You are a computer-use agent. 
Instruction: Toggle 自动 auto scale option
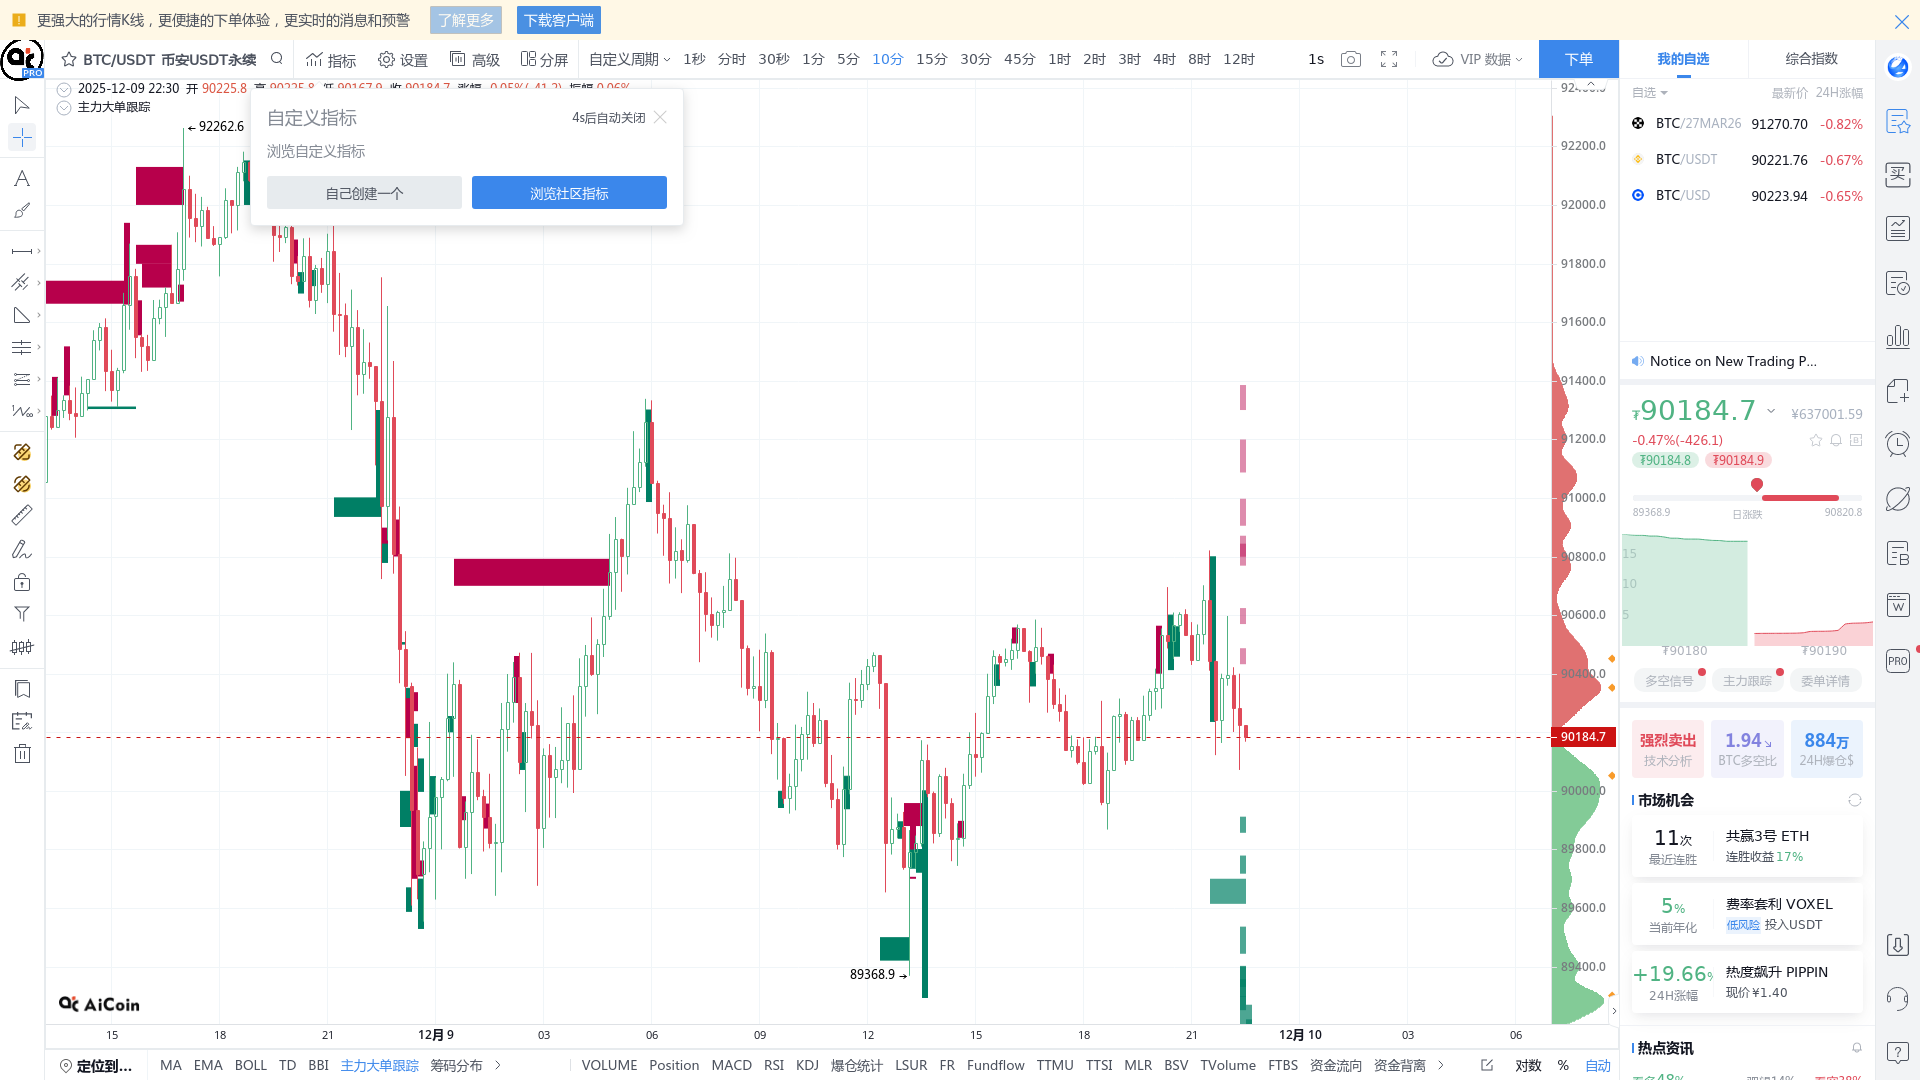(x=1598, y=1066)
